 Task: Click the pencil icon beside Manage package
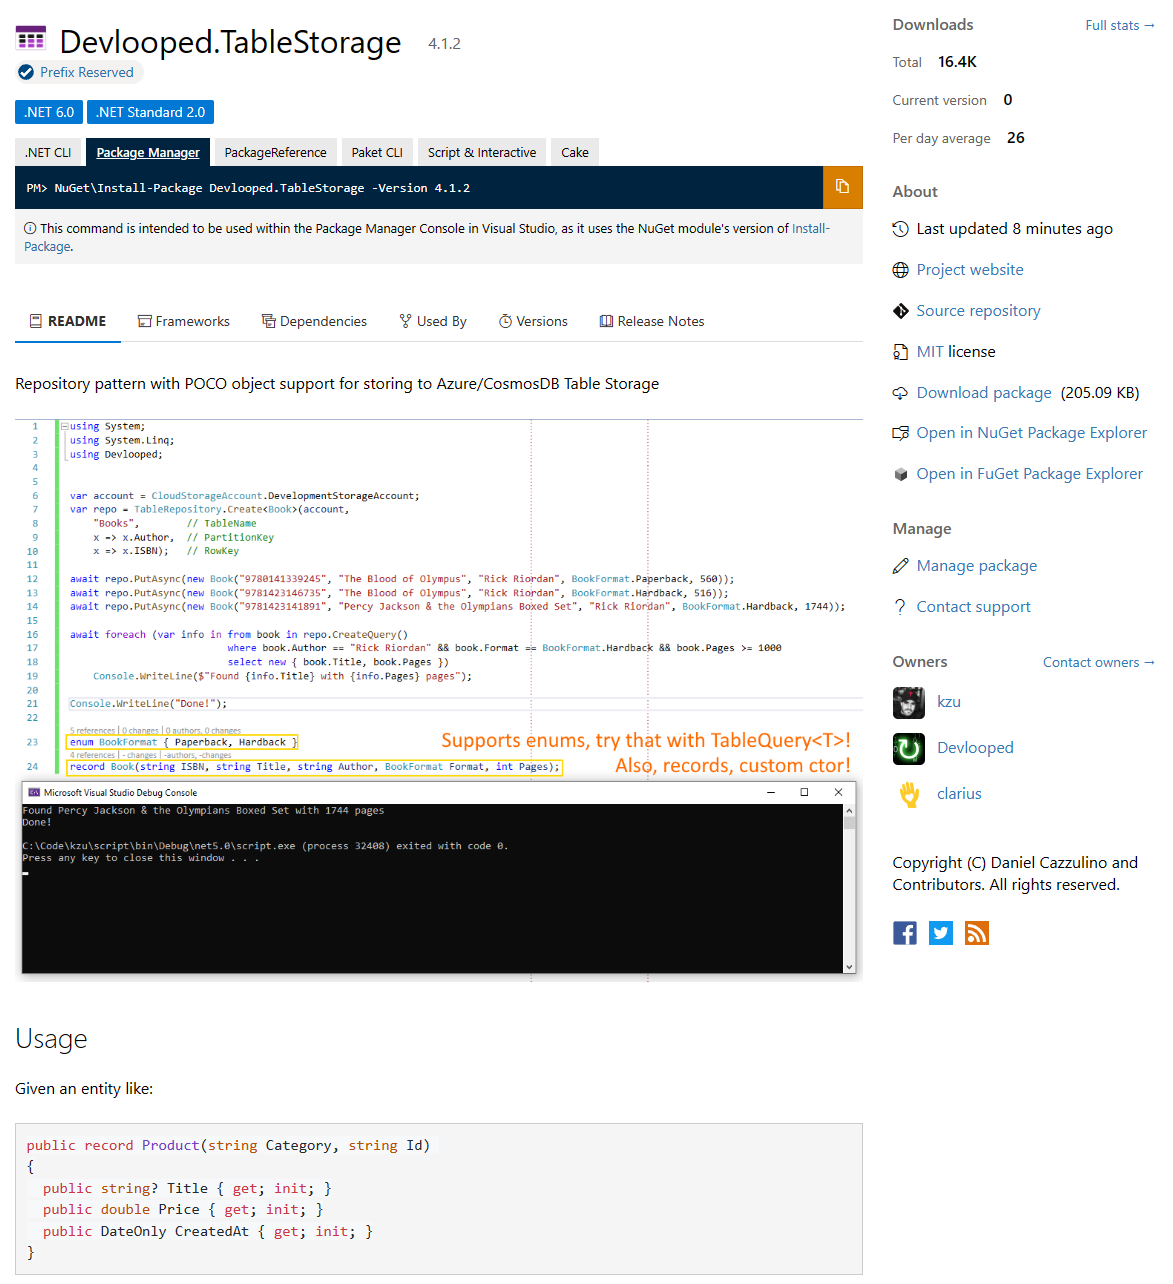pos(900,566)
